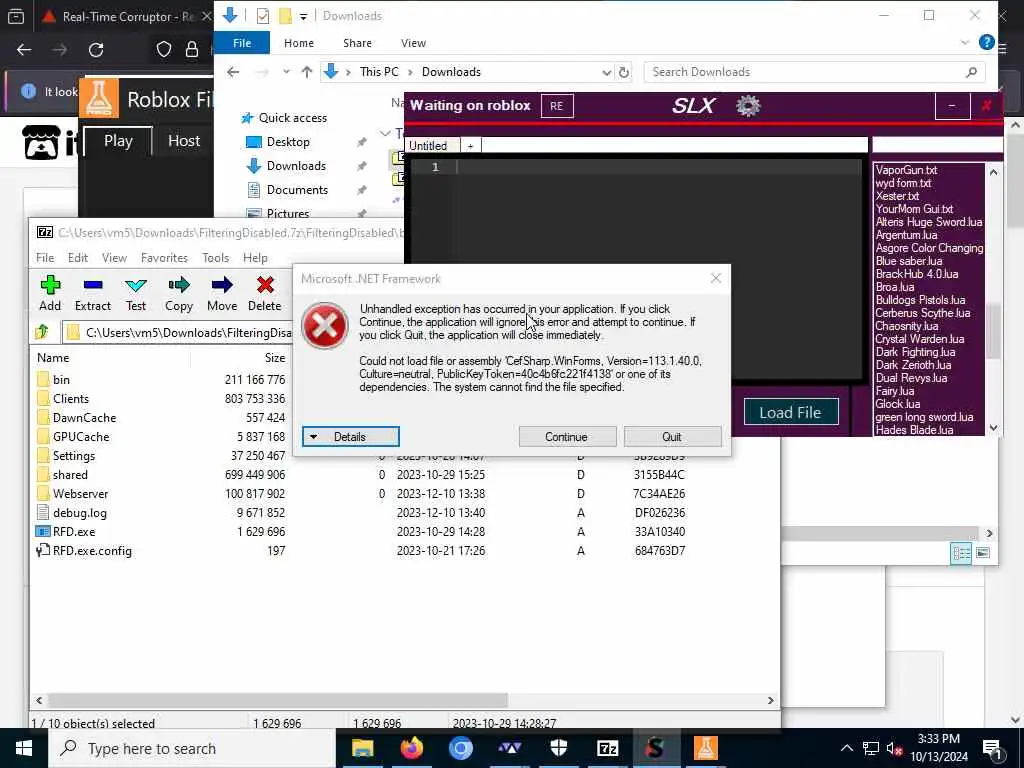1024x768 pixels.
Task: Go up one folder level in 7-Zip
Action: [x=42, y=332]
